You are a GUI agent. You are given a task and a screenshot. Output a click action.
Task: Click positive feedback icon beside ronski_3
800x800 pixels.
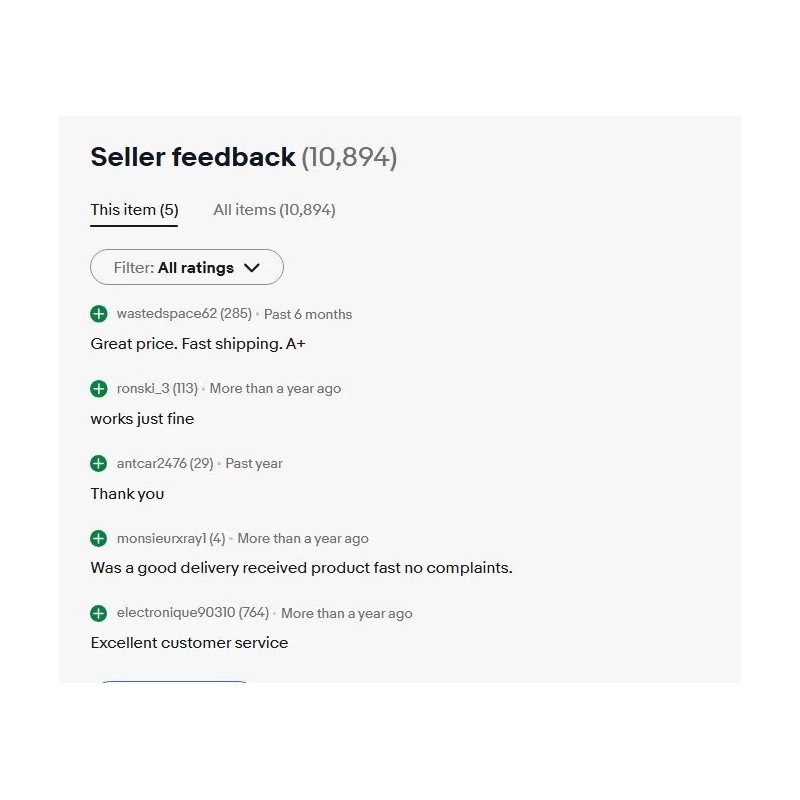coord(98,389)
